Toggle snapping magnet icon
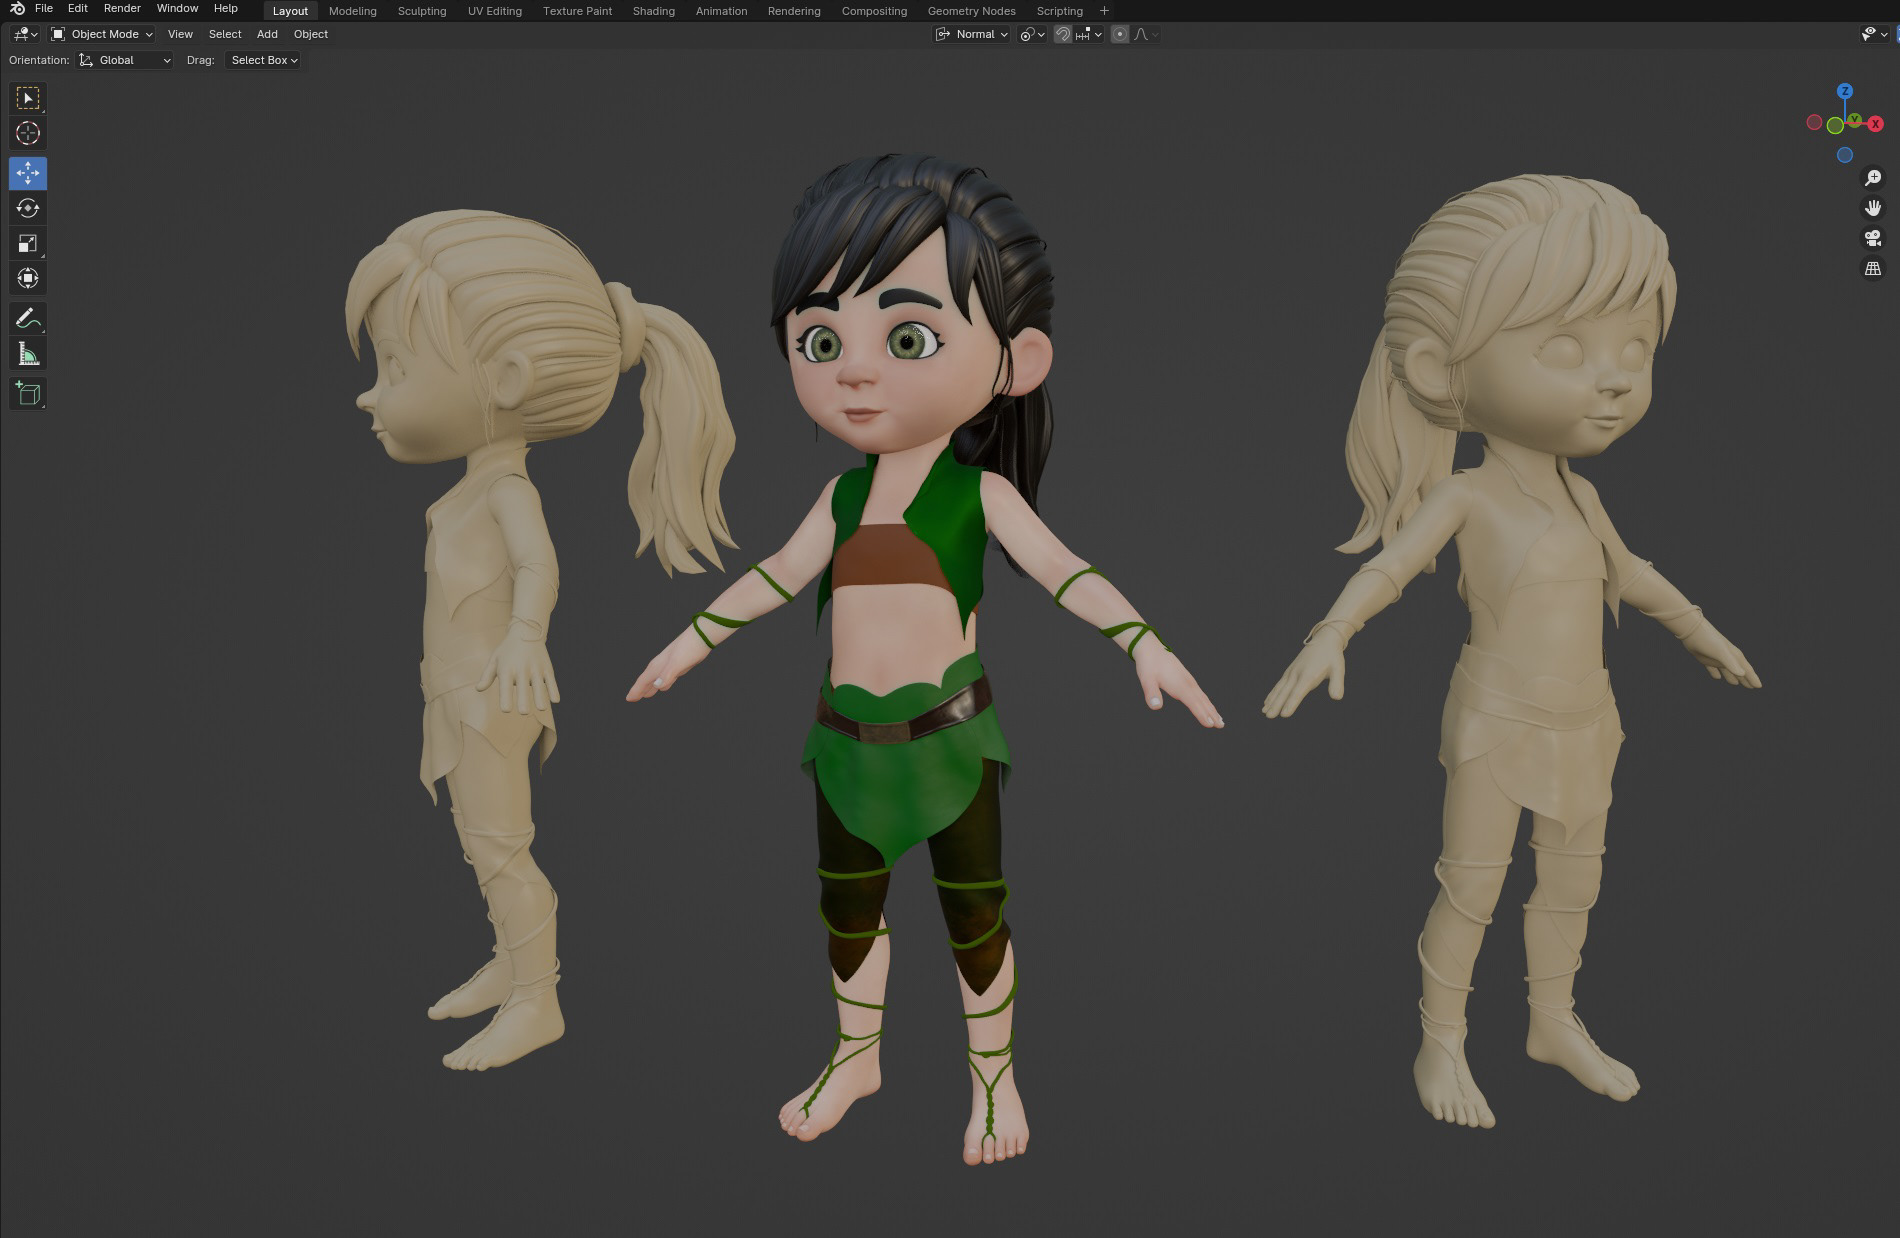This screenshot has height=1238, width=1900. pyautogui.click(x=1063, y=34)
